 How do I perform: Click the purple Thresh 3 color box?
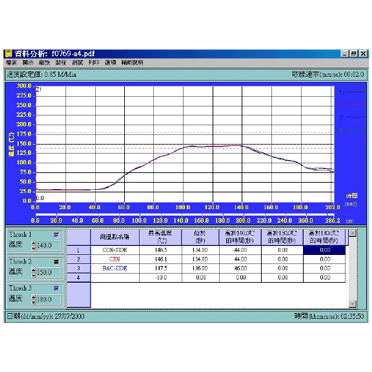click(x=56, y=289)
